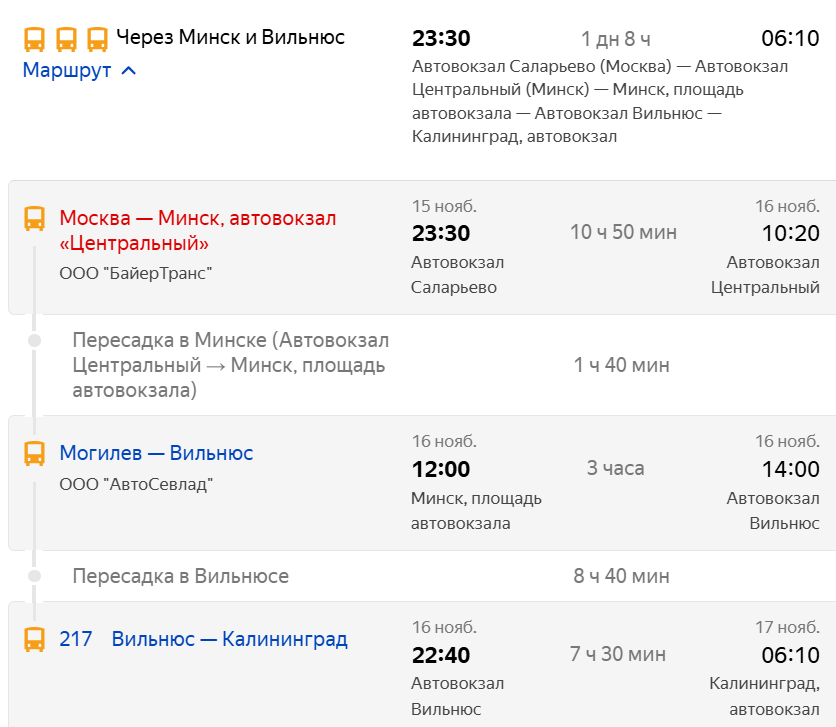This screenshot has height=727, width=836.
Task: Click the chevron next to Маршрут
Action: 128,70
